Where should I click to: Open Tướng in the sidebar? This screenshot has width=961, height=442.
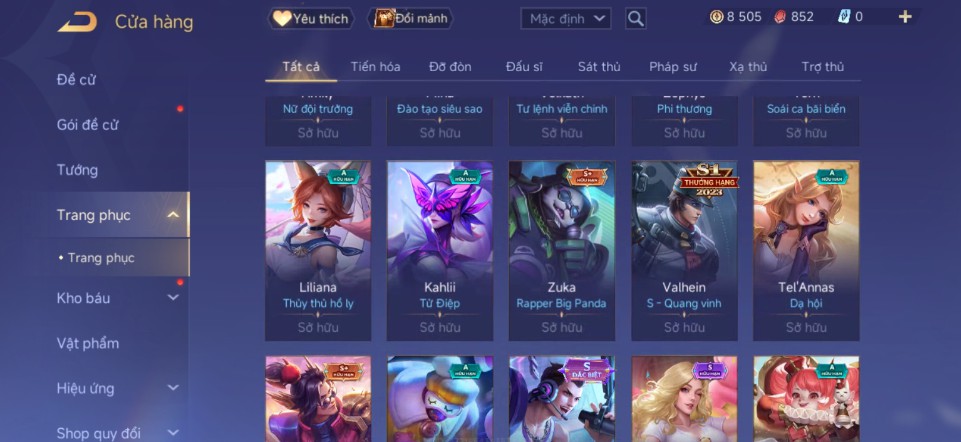click(x=77, y=170)
